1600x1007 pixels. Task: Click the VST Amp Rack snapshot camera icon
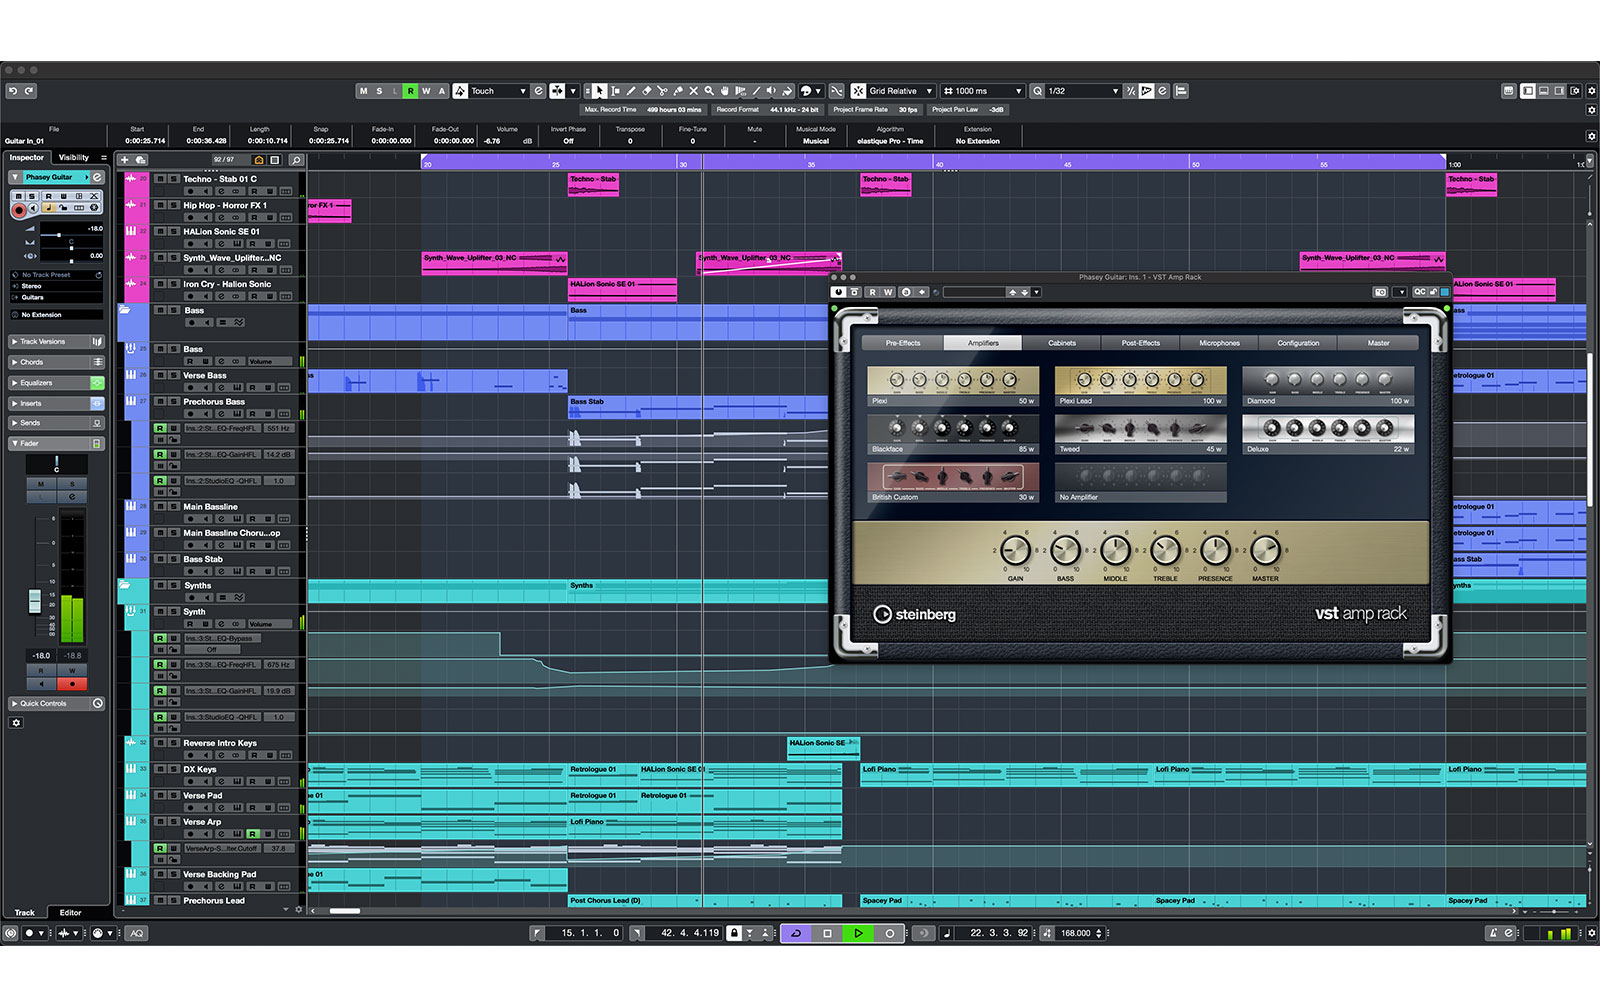click(1380, 292)
